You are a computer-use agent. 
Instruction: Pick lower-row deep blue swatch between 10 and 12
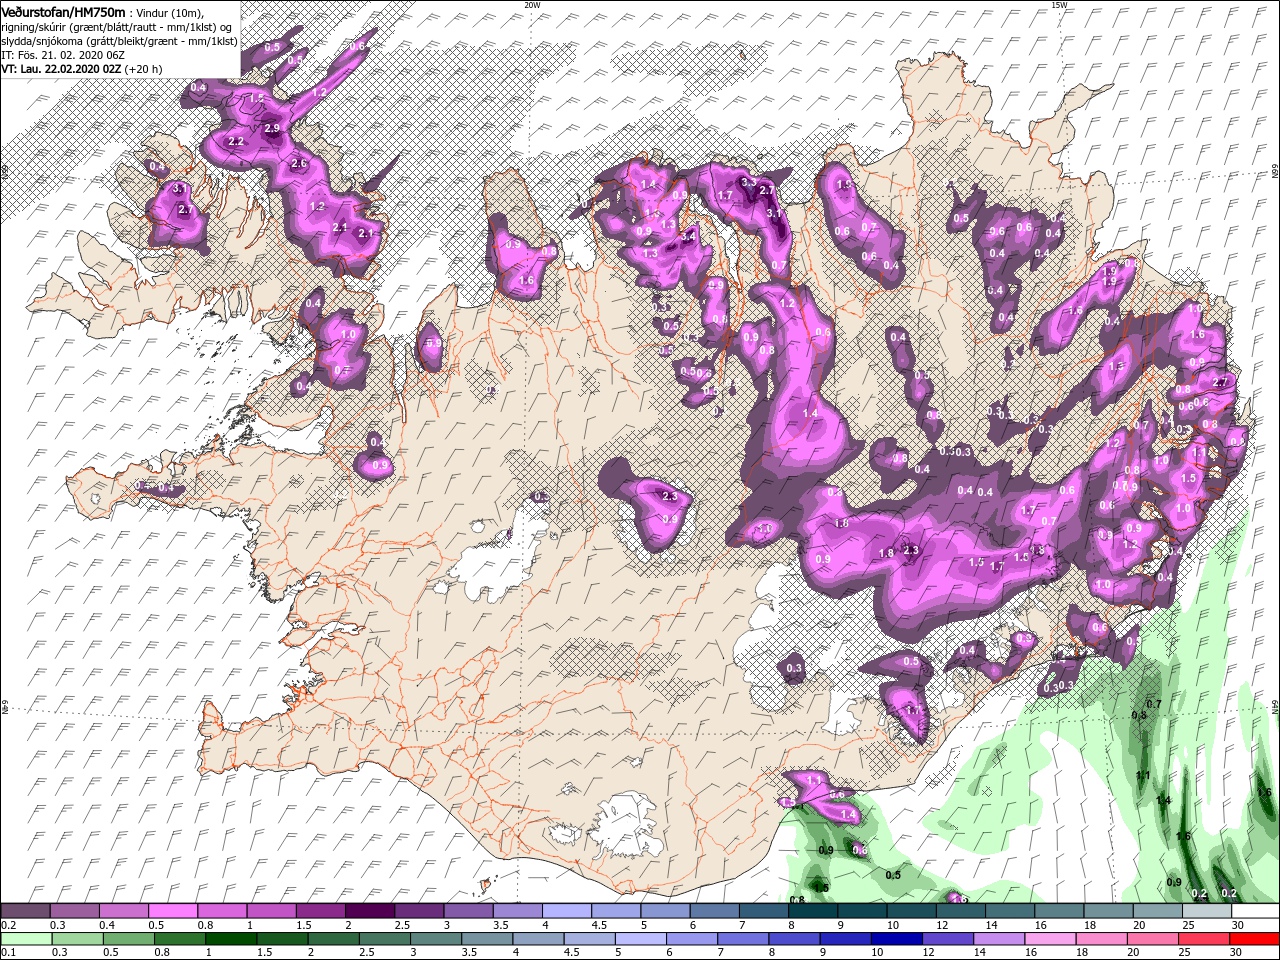[896, 939]
